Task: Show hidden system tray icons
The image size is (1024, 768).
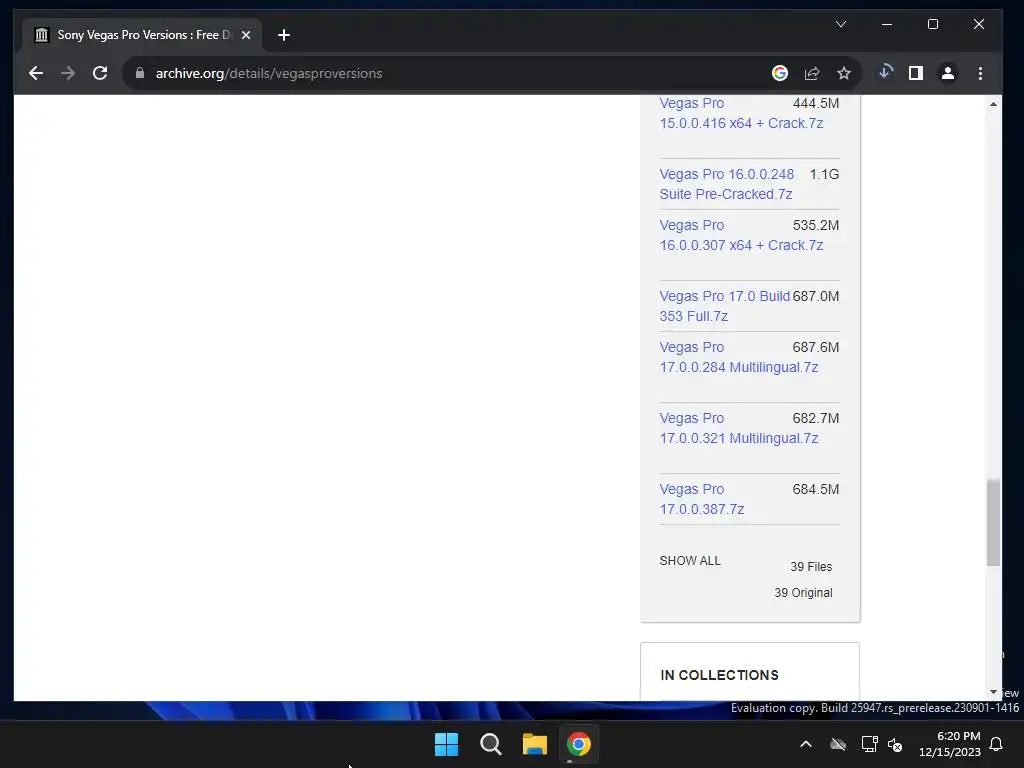Action: coord(806,744)
